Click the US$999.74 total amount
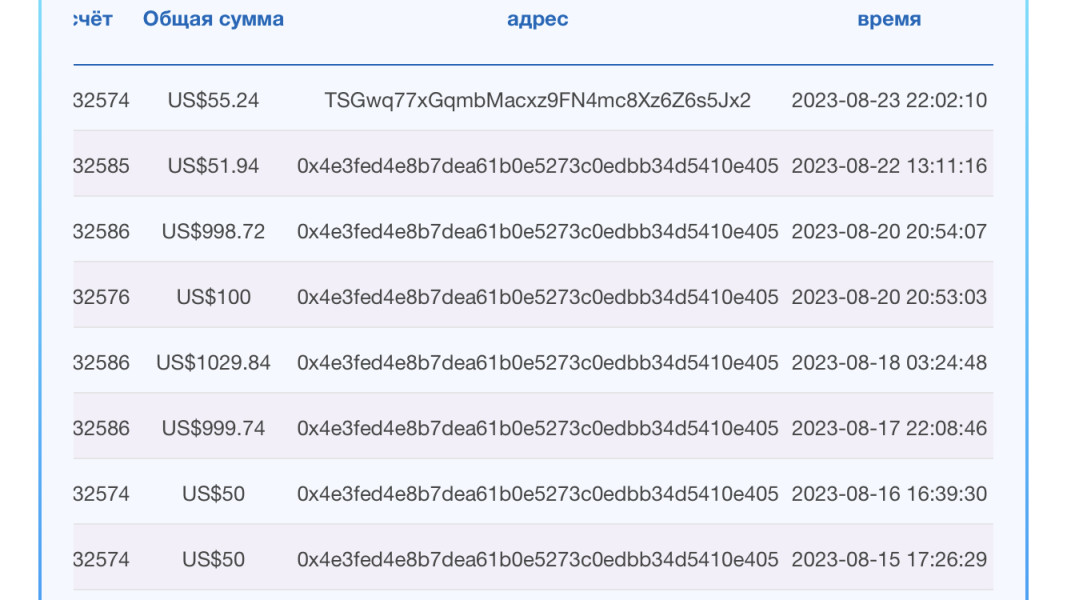Image resolution: width=1067 pixels, height=600 pixels. click(213, 429)
